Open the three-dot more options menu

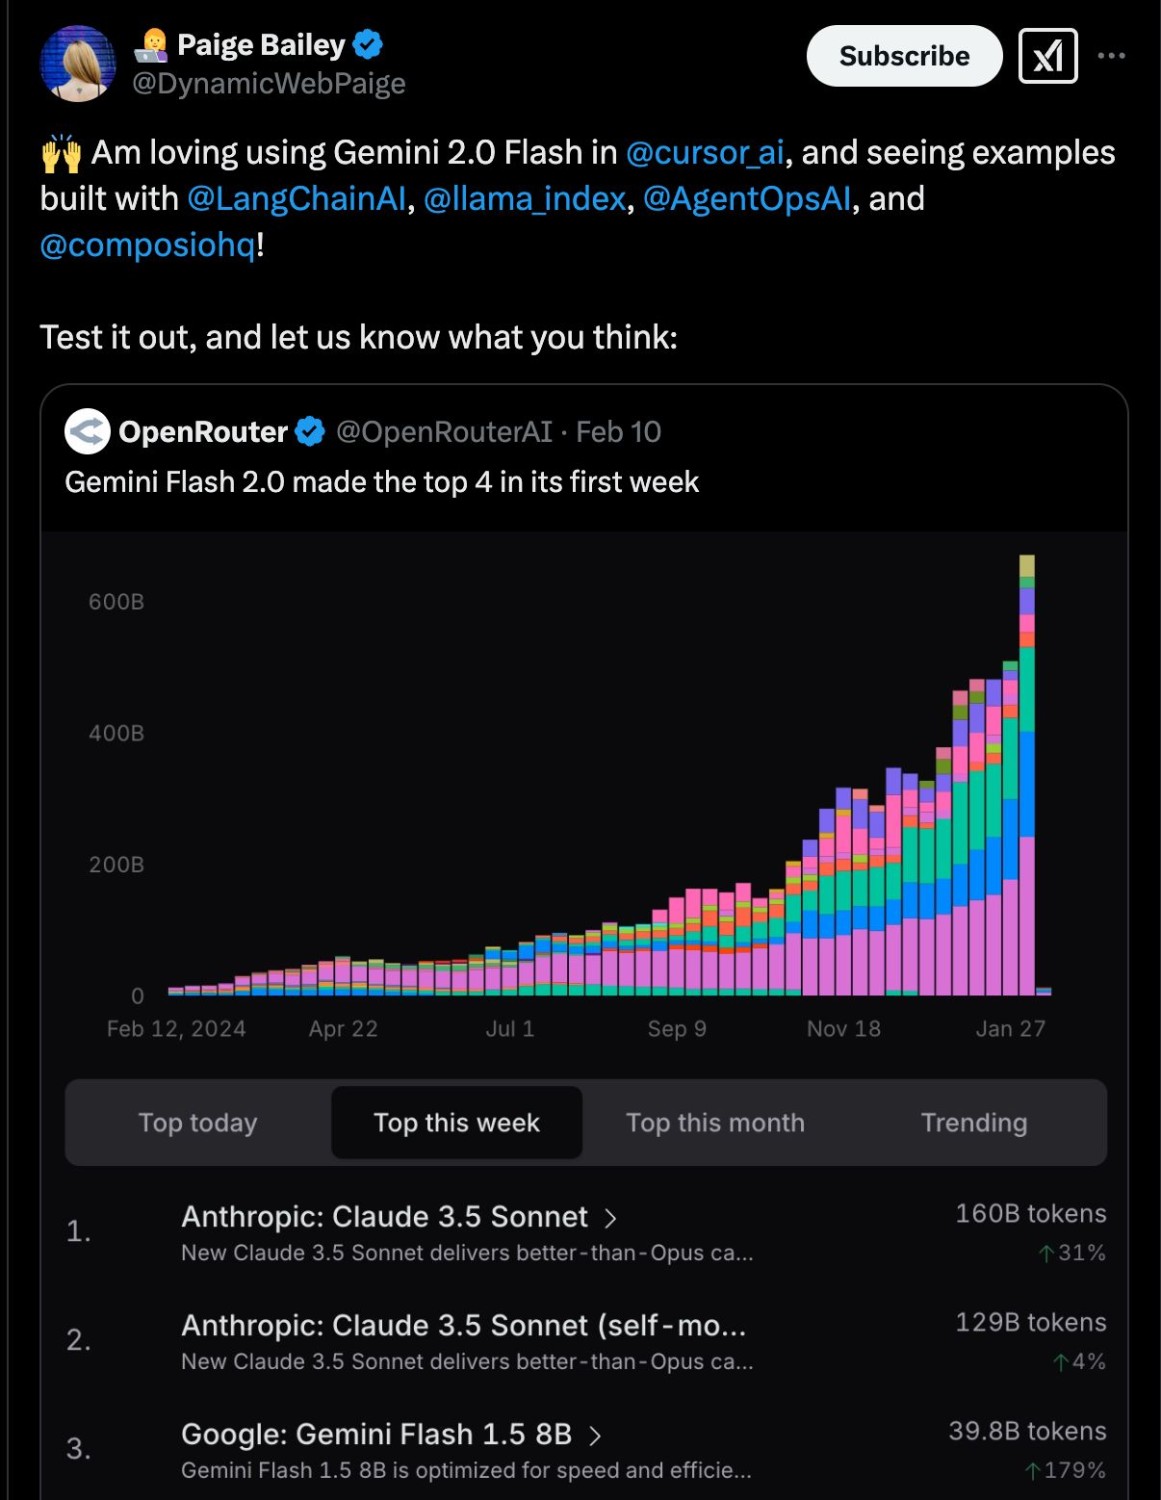[x=1111, y=56]
